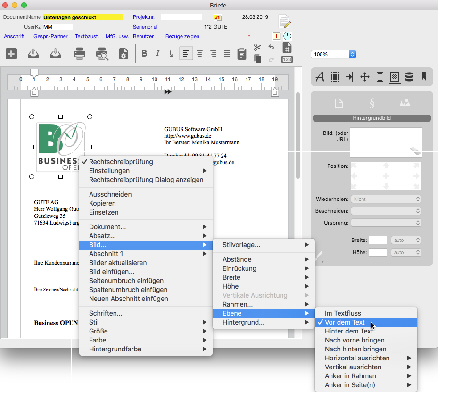The width and height of the screenshot is (453, 399).
Task: Toggle right text alignment
Action: click(213, 53)
